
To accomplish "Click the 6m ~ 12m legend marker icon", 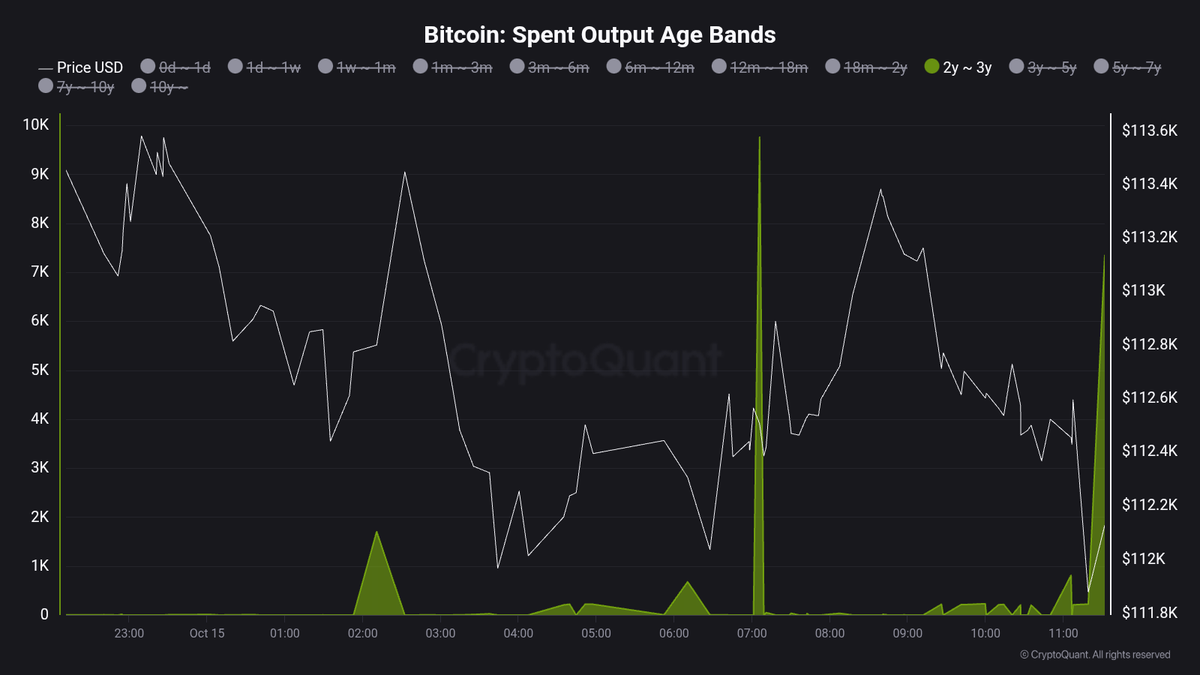I will tap(614, 67).
